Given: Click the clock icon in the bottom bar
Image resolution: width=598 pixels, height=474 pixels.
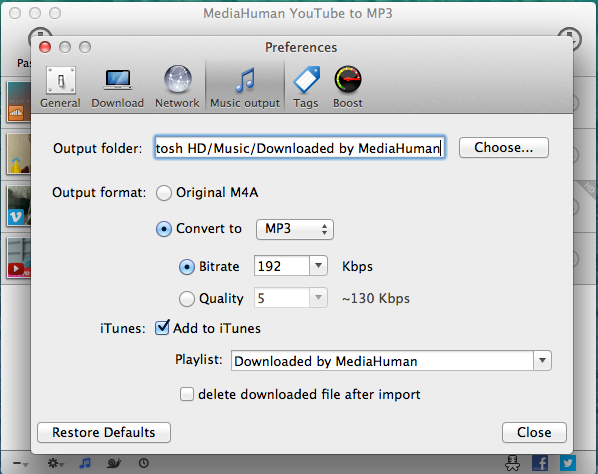Looking at the screenshot, I should (x=144, y=463).
